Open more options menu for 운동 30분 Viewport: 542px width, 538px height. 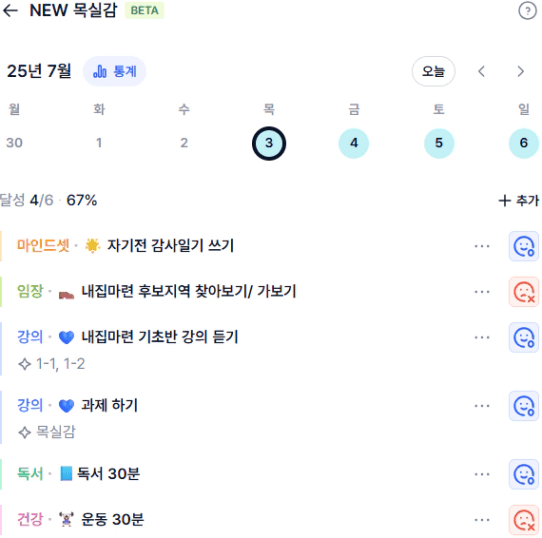click(482, 520)
